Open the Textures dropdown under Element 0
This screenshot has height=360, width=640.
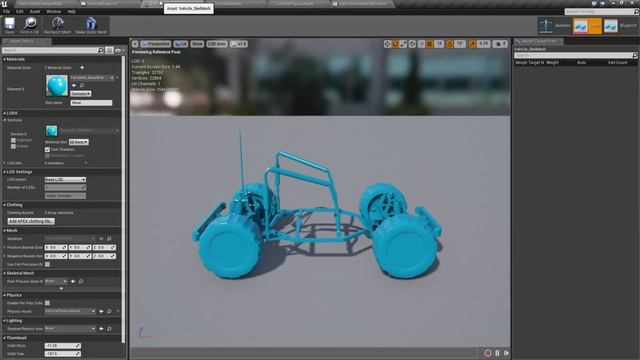[80, 93]
